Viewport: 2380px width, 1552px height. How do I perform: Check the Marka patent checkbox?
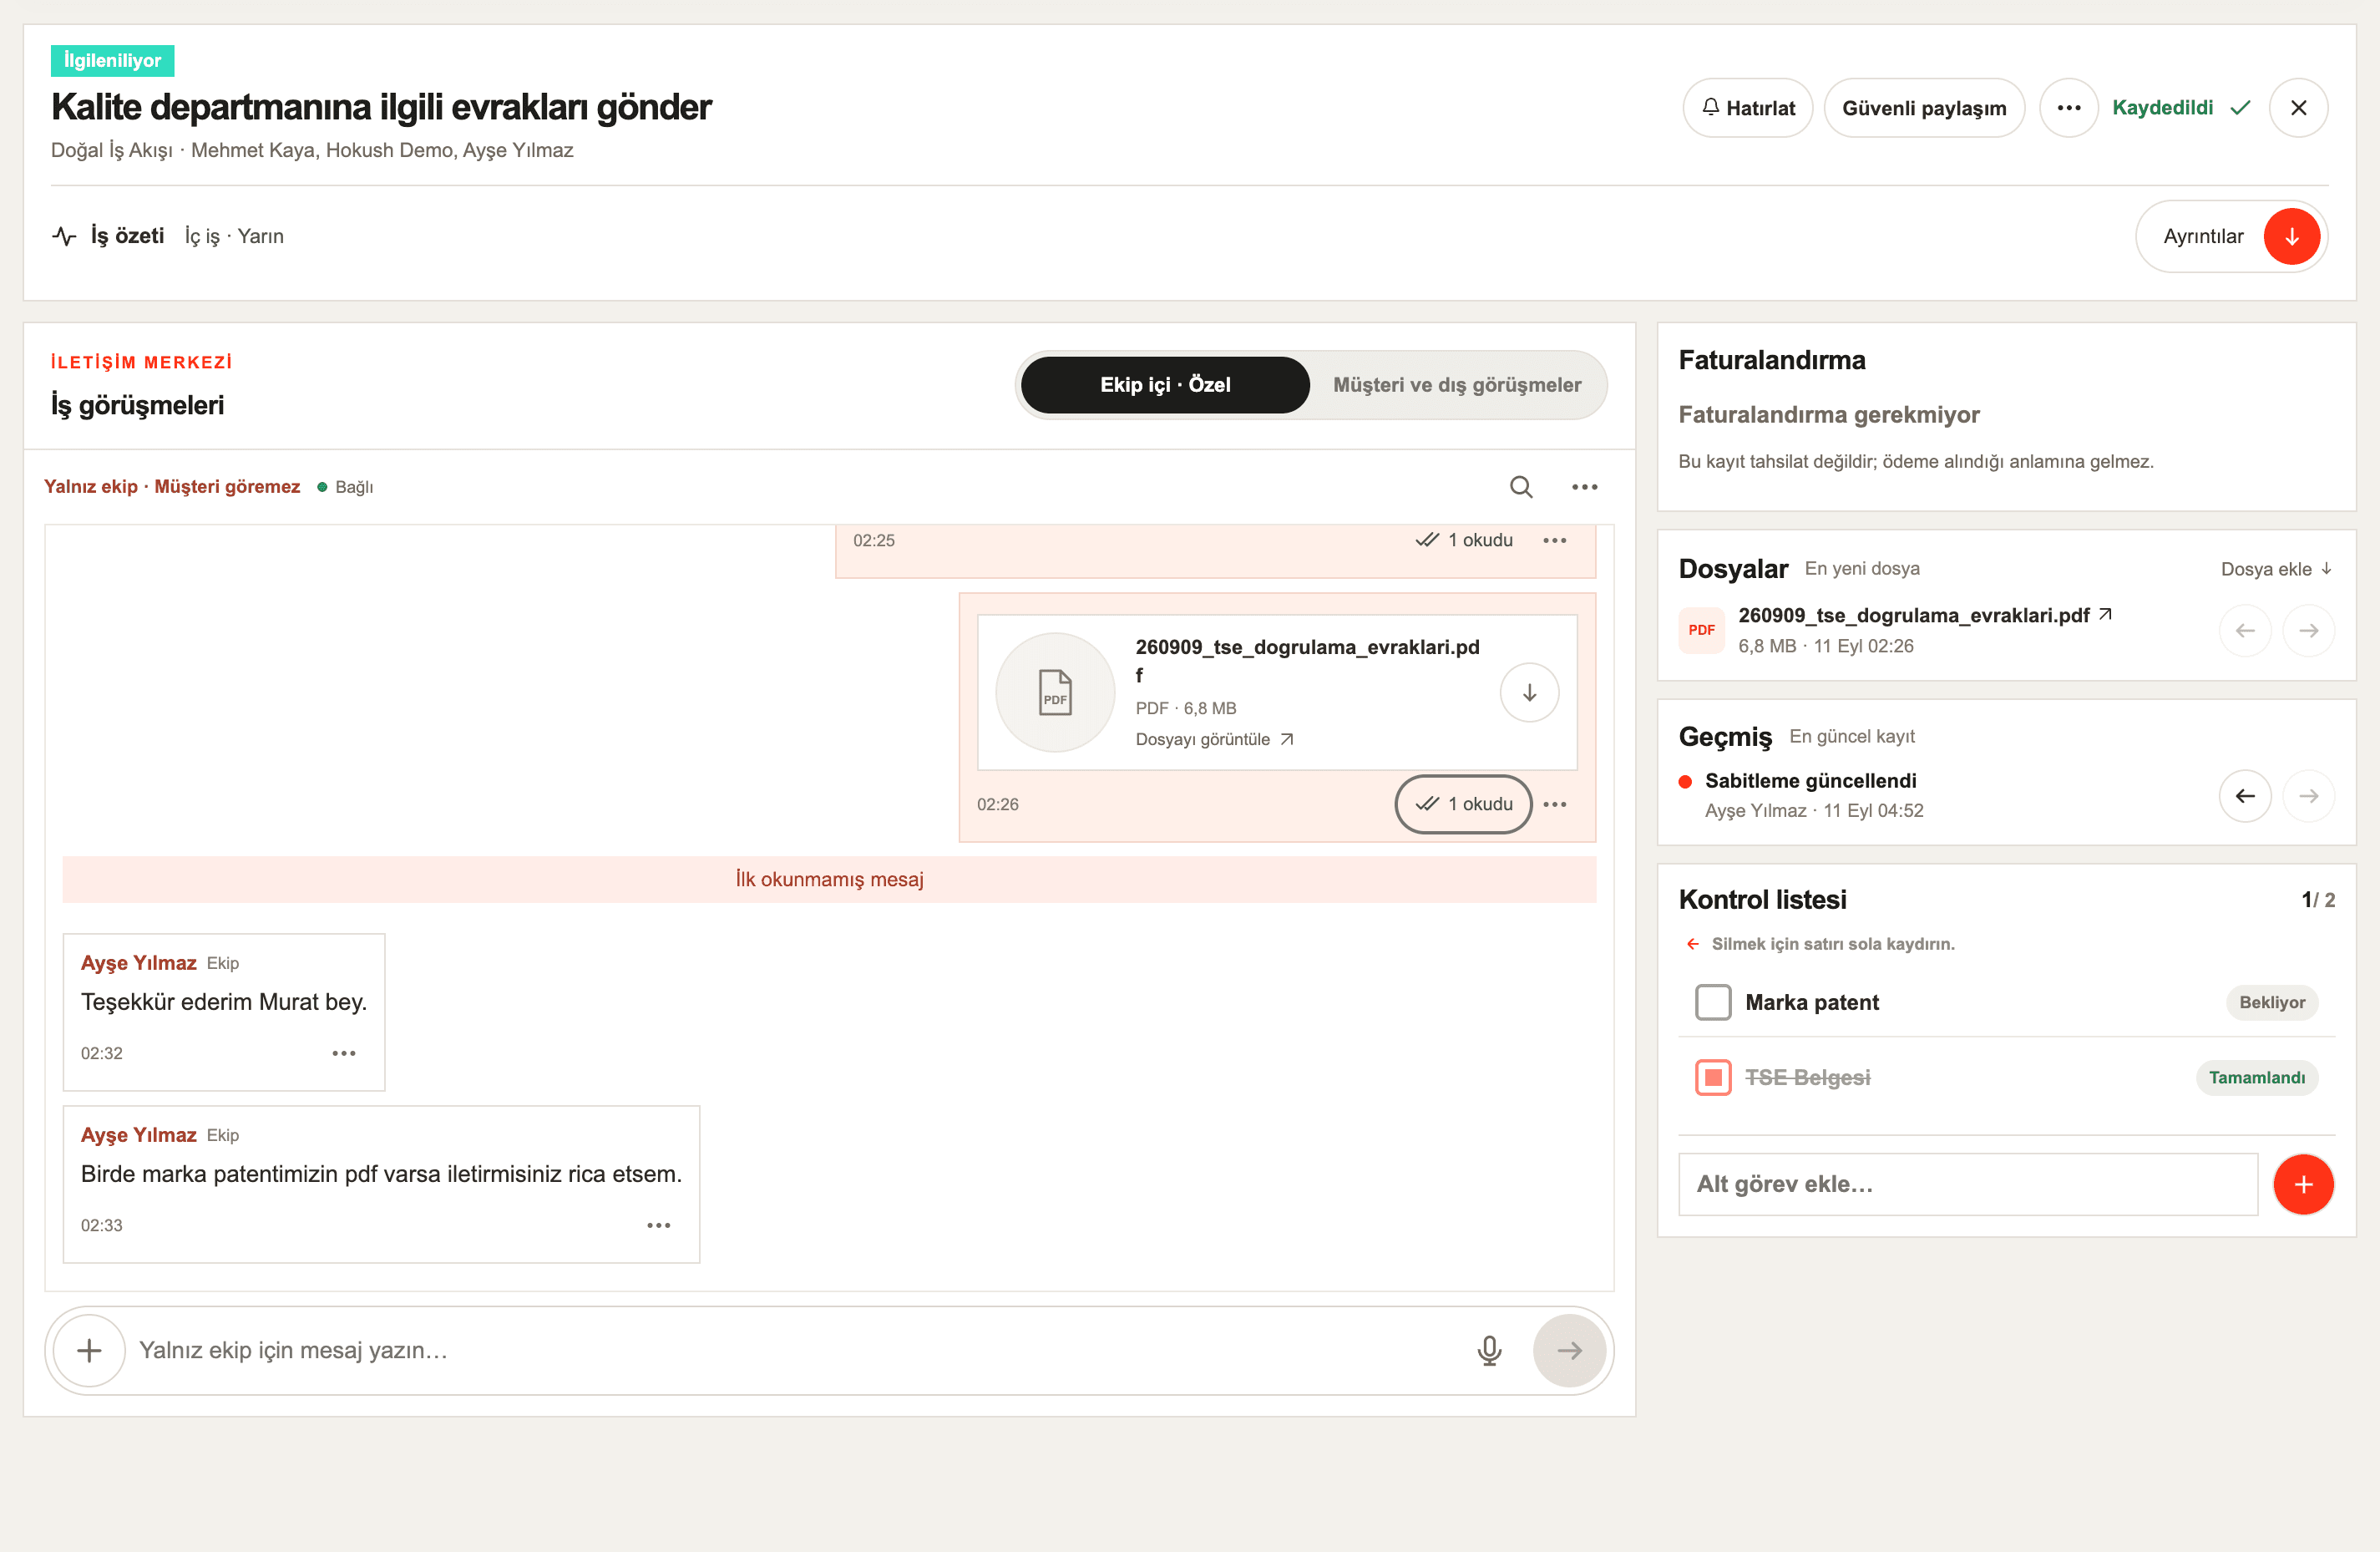[x=1713, y=1002]
